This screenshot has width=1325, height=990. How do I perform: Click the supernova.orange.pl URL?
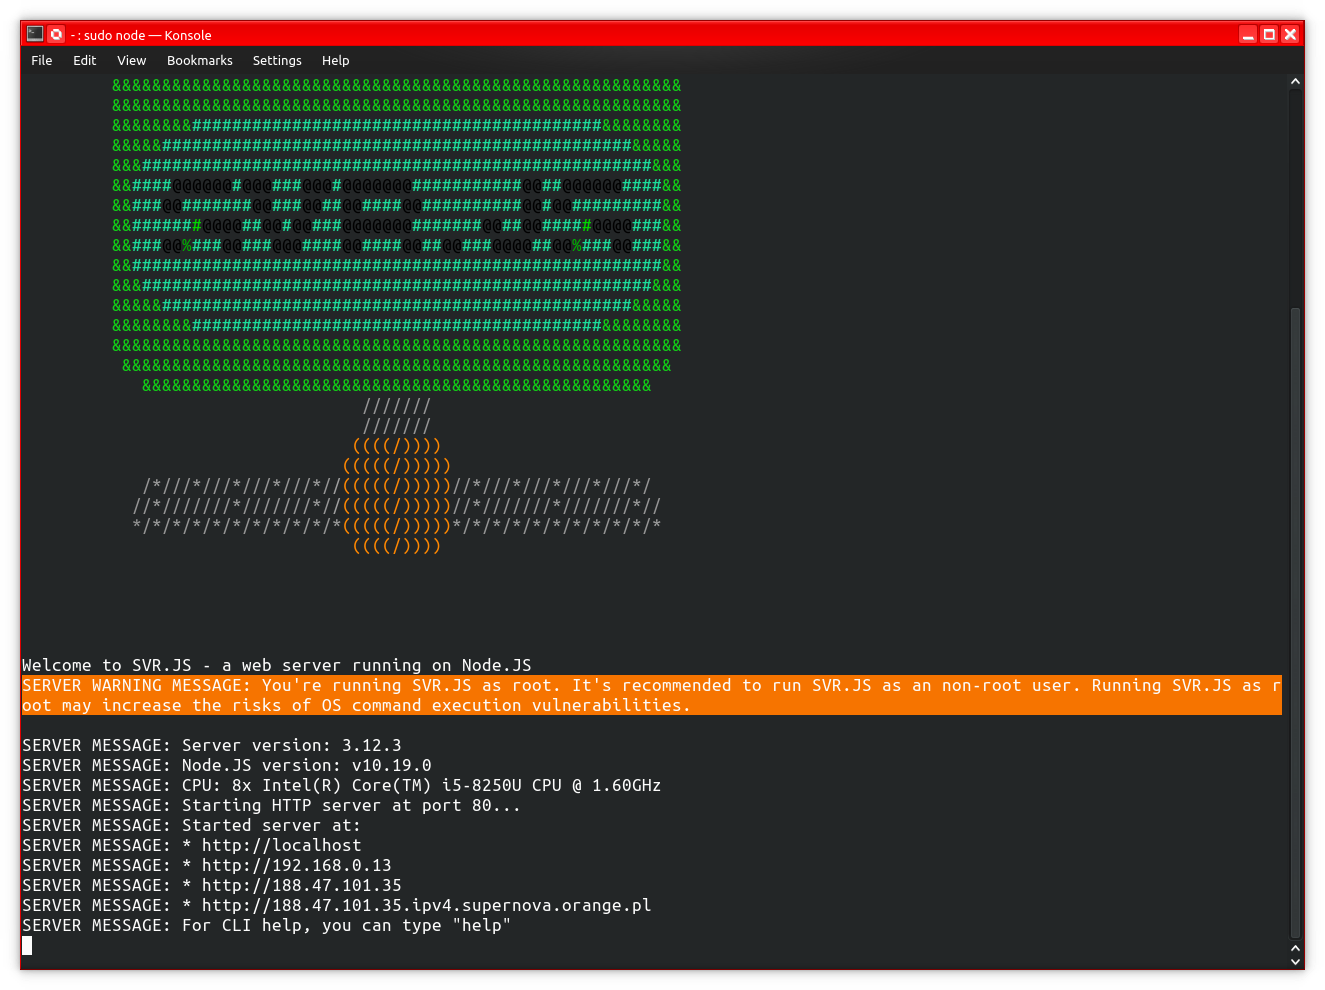click(x=427, y=906)
